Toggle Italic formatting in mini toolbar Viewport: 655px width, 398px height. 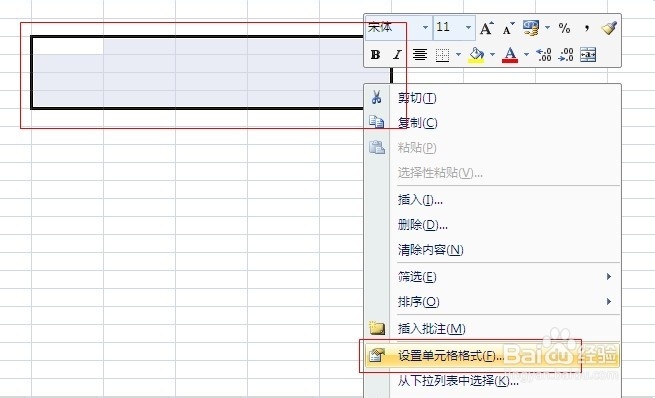397,55
